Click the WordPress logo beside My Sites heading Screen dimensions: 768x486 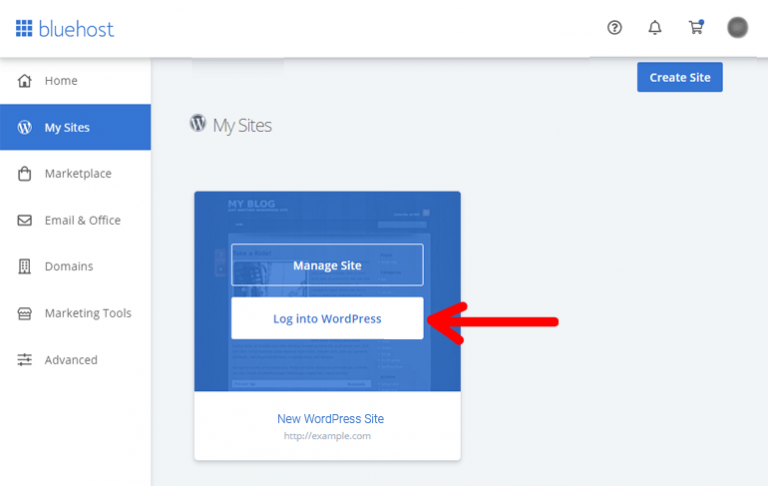[198, 123]
